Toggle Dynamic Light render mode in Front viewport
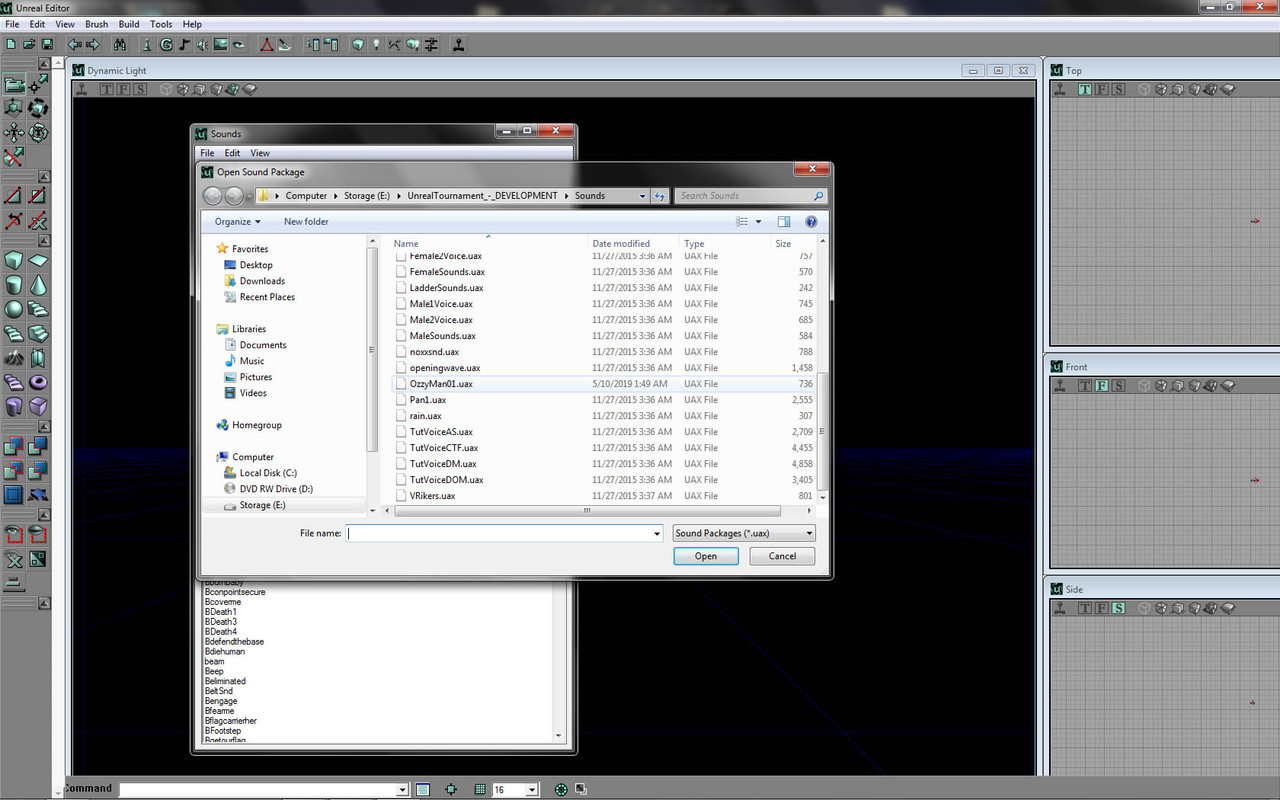The image size is (1280, 800). 1211,385
